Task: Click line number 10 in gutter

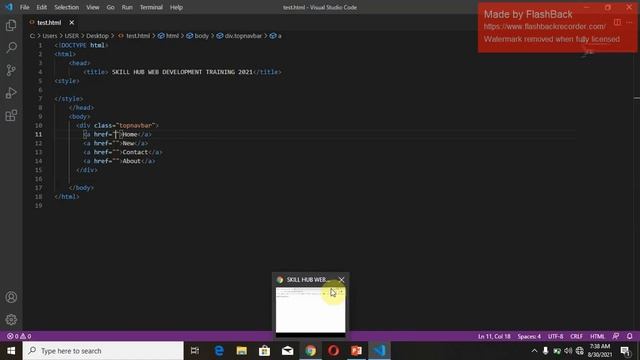Action: coord(38,125)
